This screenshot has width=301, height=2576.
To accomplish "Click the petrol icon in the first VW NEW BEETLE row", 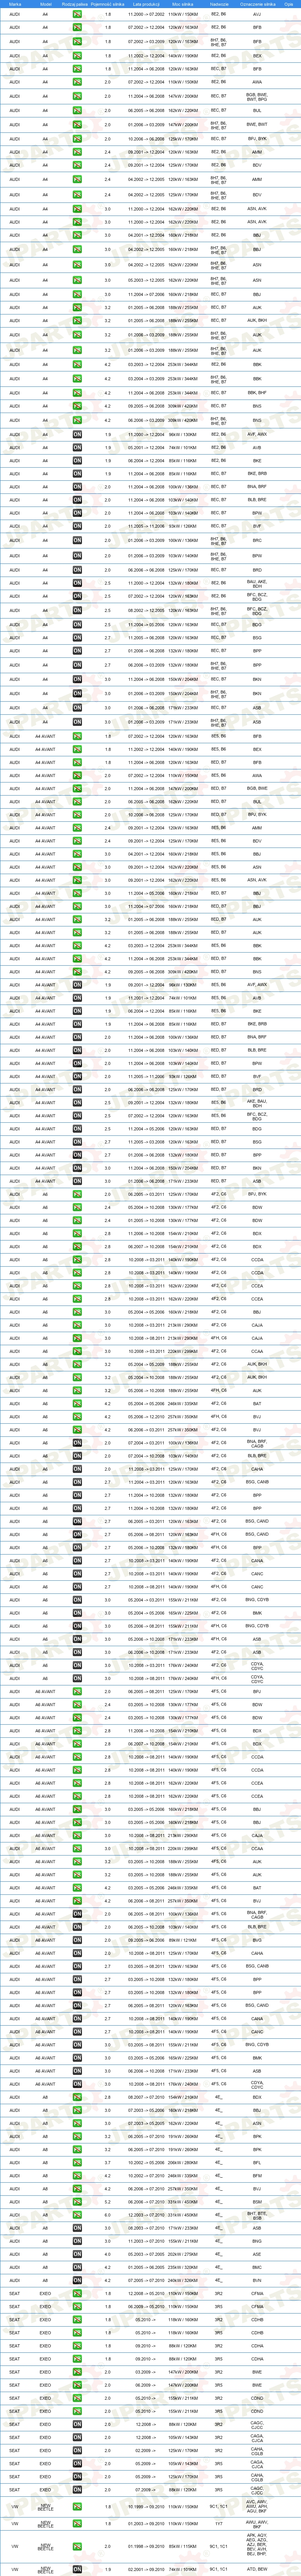I will click(x=77, y=2507).
